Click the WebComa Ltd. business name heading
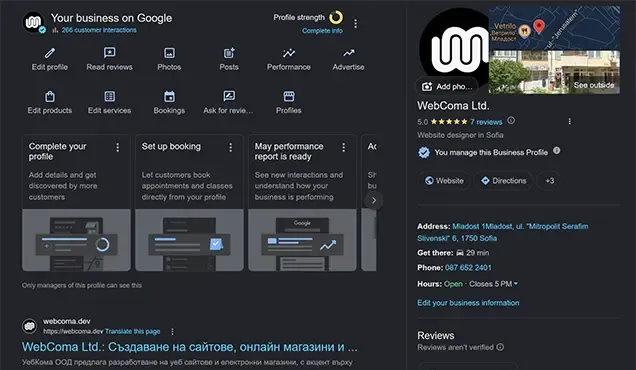636x370 pixels. point(453,106)
